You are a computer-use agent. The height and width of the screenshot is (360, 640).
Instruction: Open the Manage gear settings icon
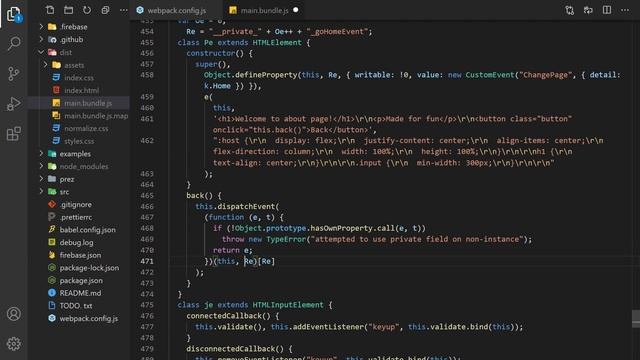(13, 344)
